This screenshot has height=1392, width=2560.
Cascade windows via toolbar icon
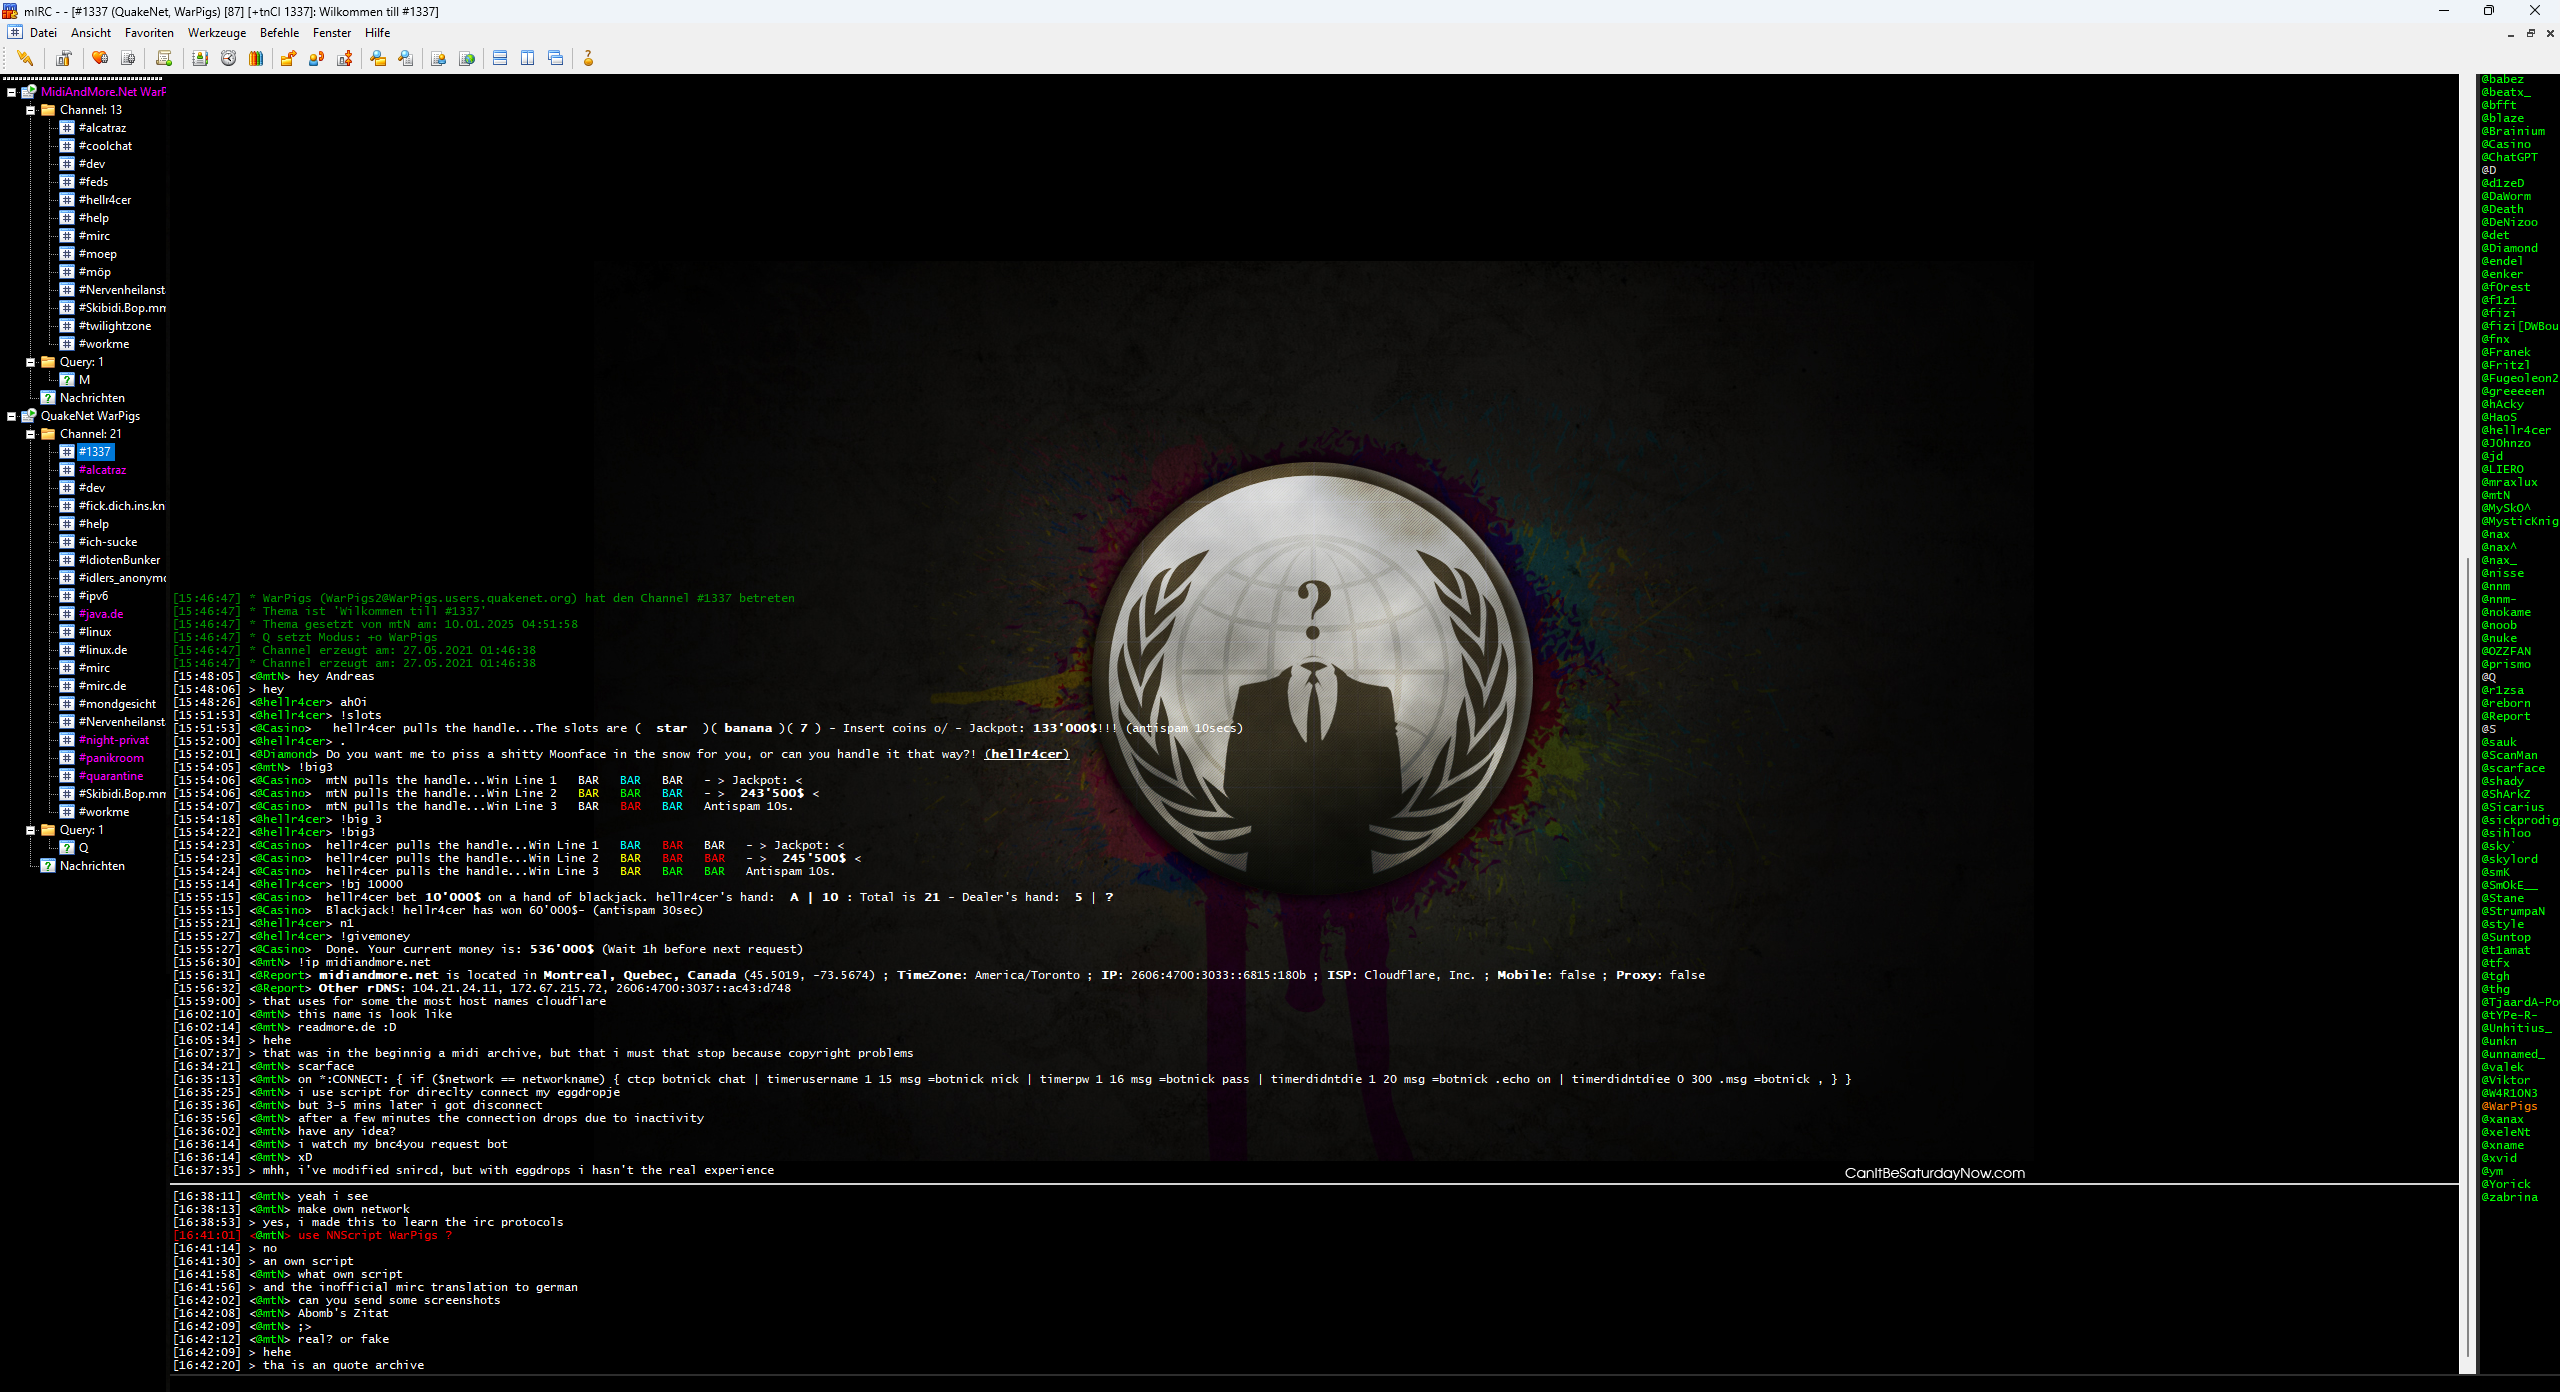[556, 58]
